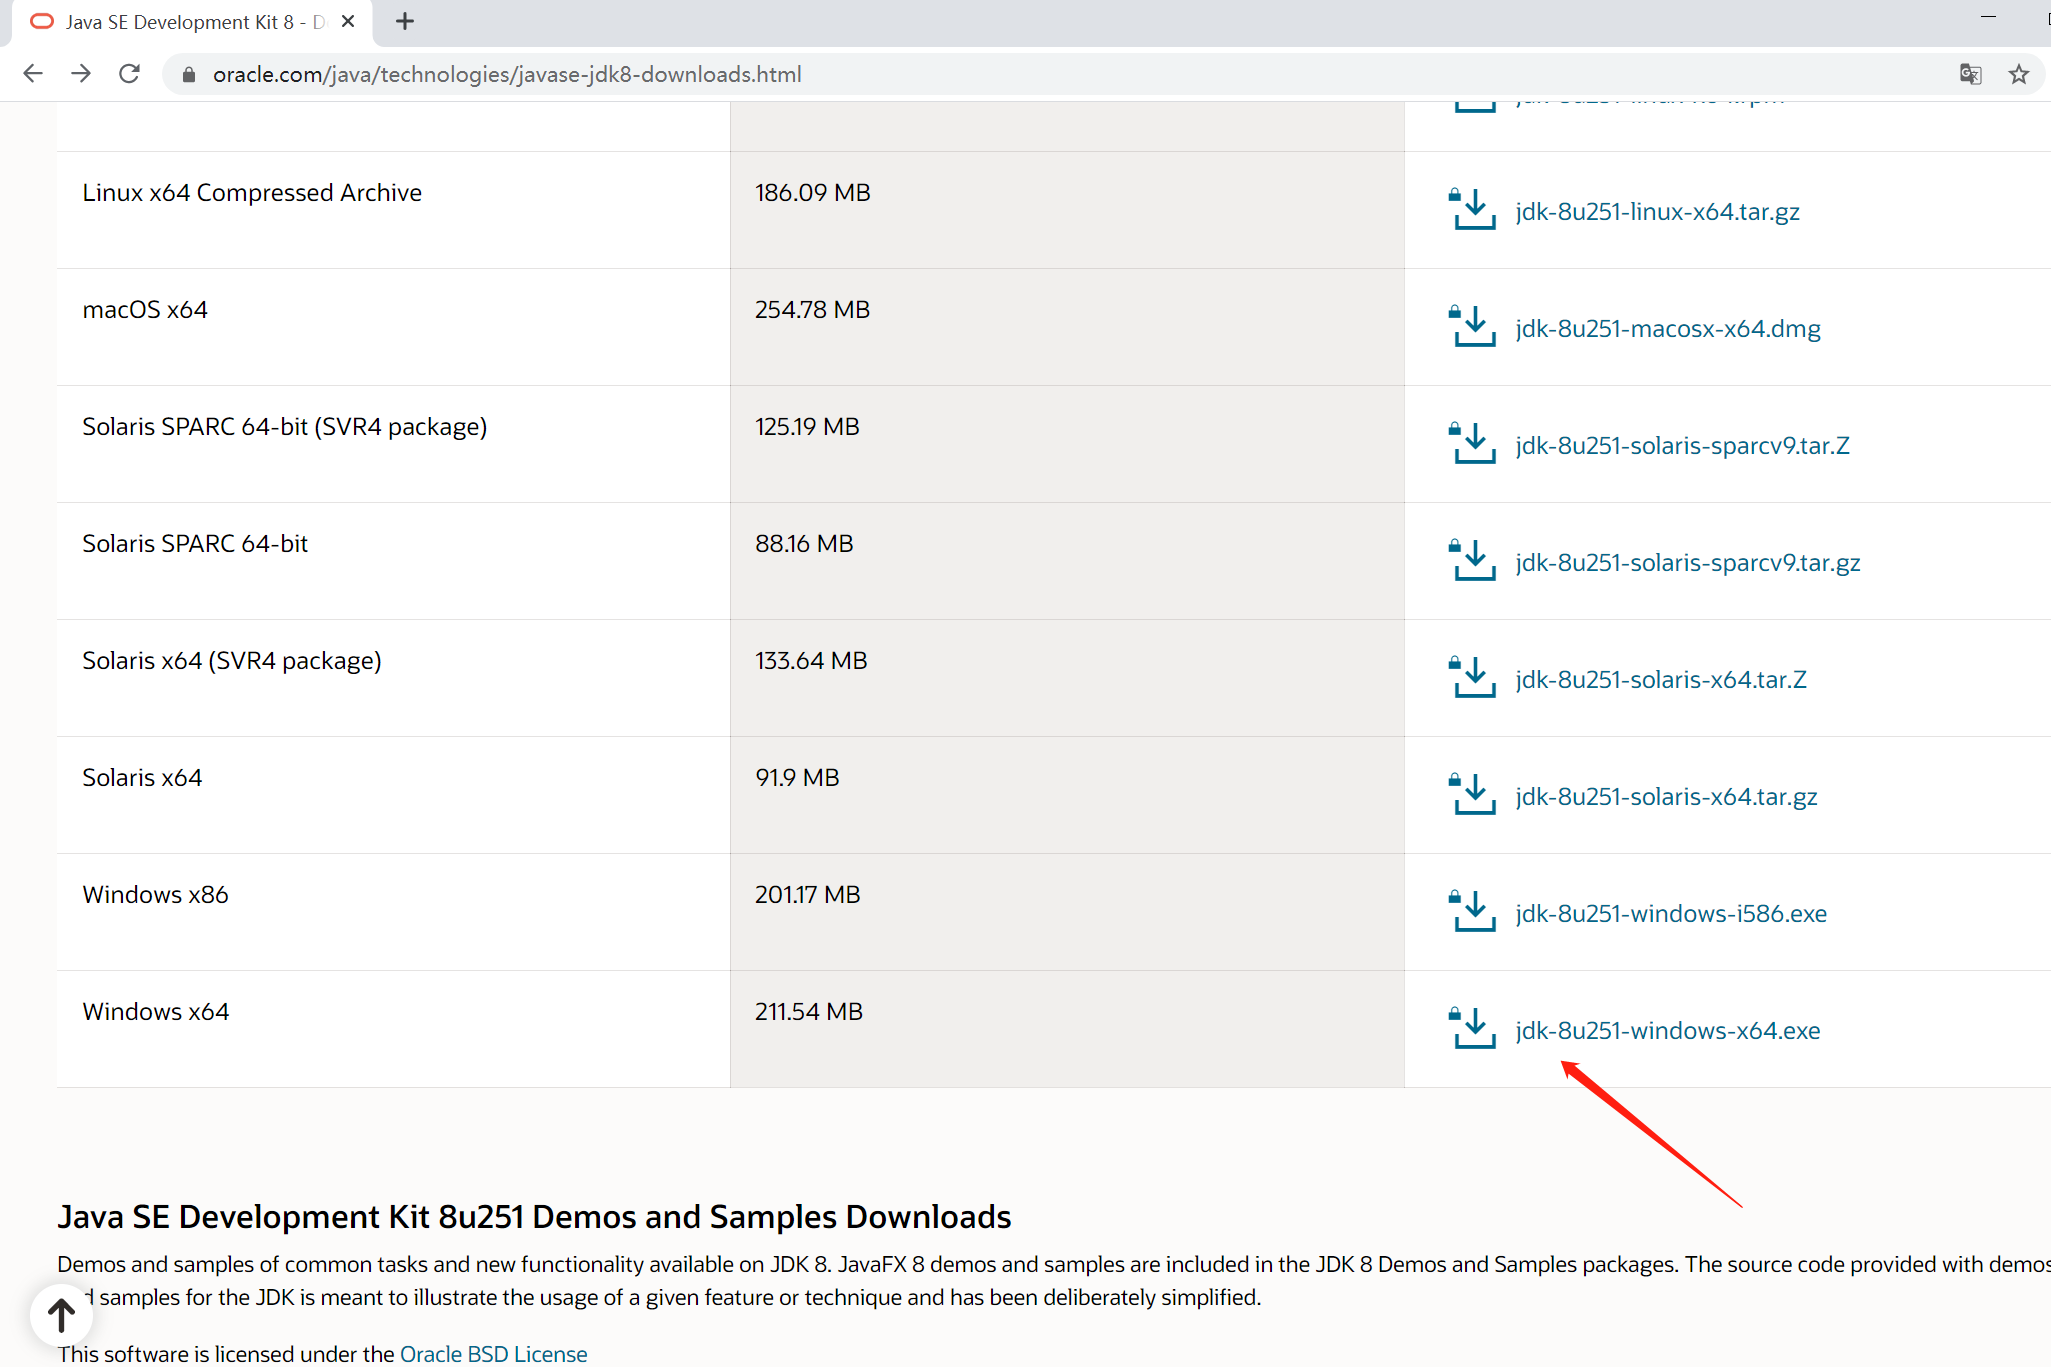Viewport: 2051px width, 1367px height.
Task: Click download icon beside macOS x64 dmg
Action: click(x=1472, y=327)
